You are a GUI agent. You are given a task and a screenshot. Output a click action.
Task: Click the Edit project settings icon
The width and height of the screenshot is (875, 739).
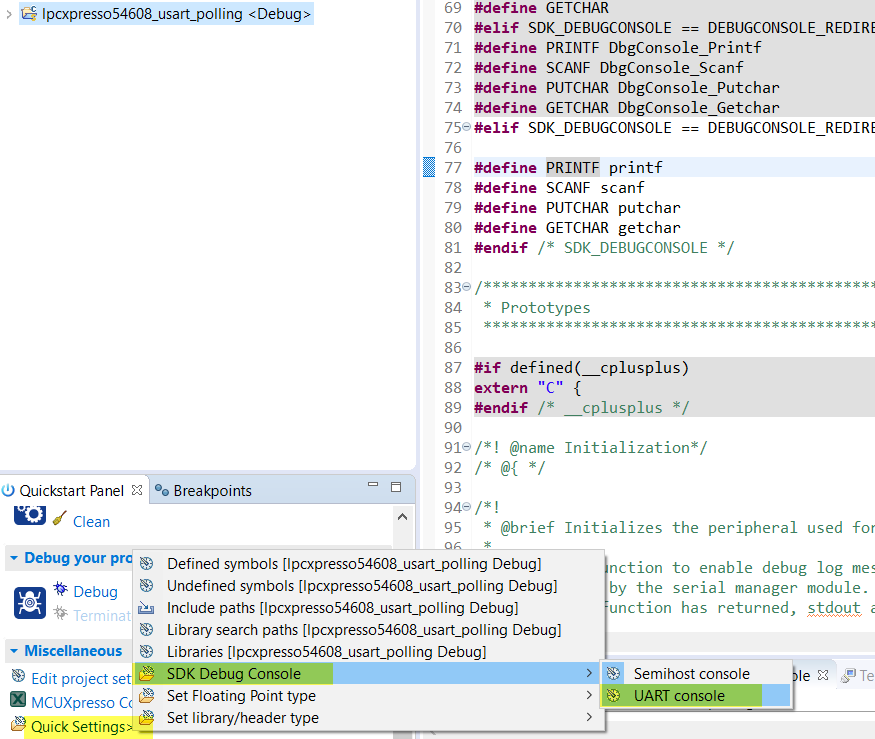click(18, 676)
